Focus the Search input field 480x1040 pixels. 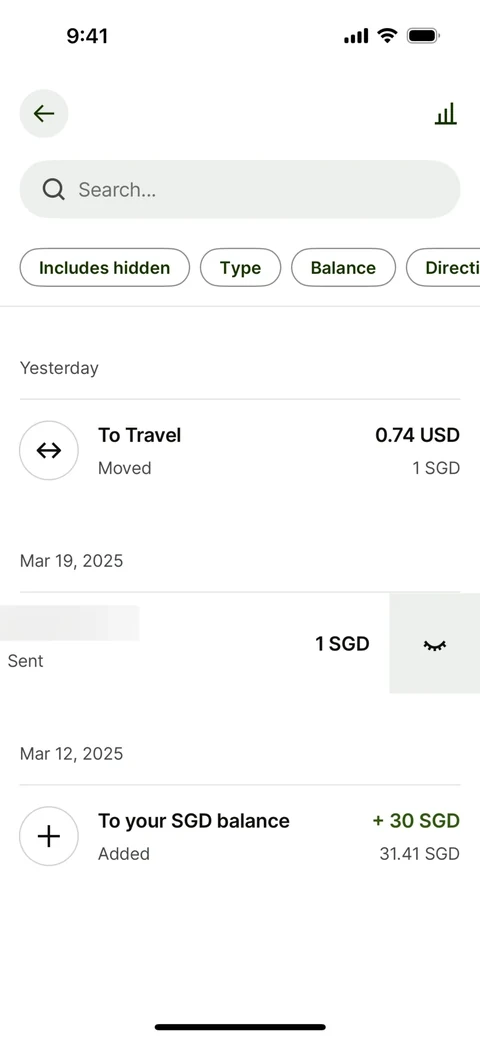pos(240,190)
